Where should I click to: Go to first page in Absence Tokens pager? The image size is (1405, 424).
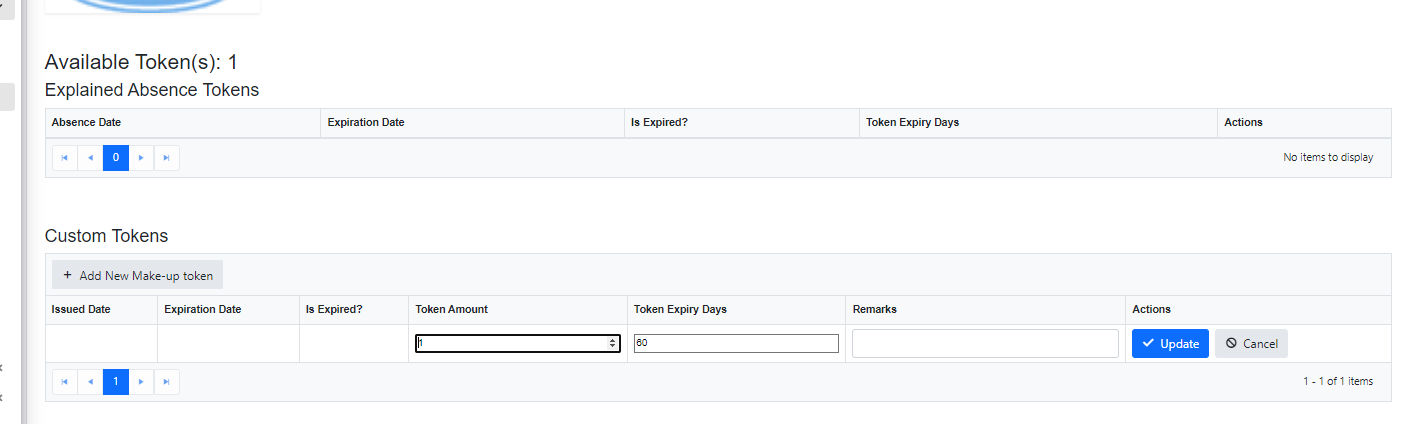click(x=65, y=158)
